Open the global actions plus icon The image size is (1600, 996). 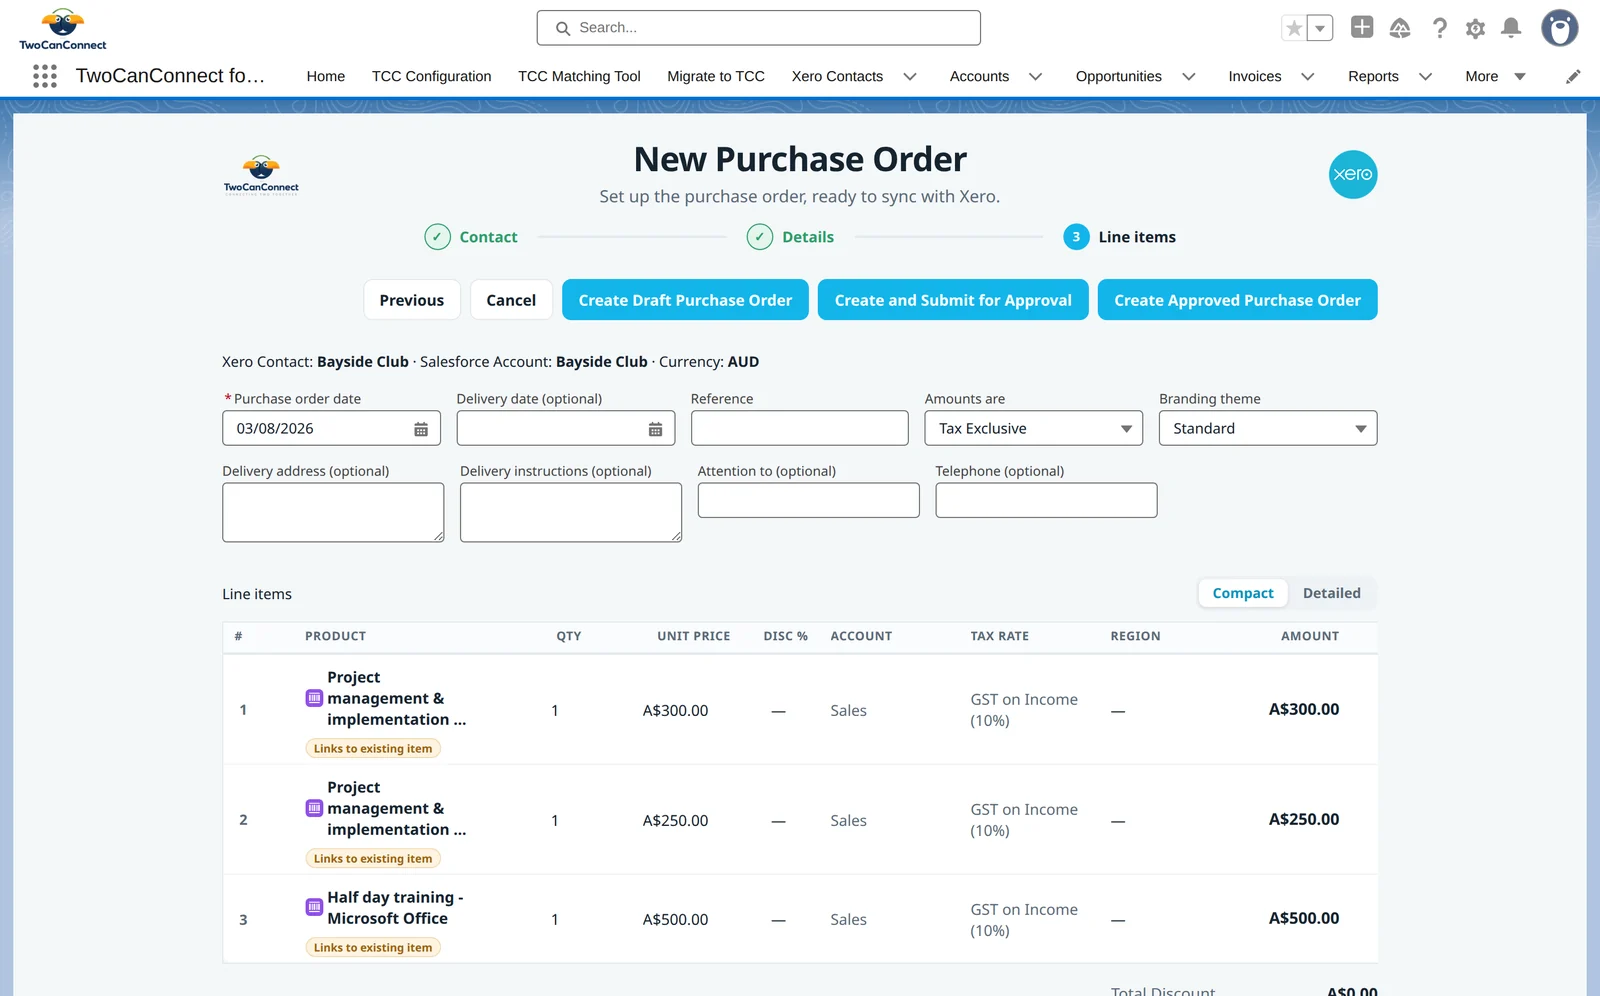tap(1362, 27)
